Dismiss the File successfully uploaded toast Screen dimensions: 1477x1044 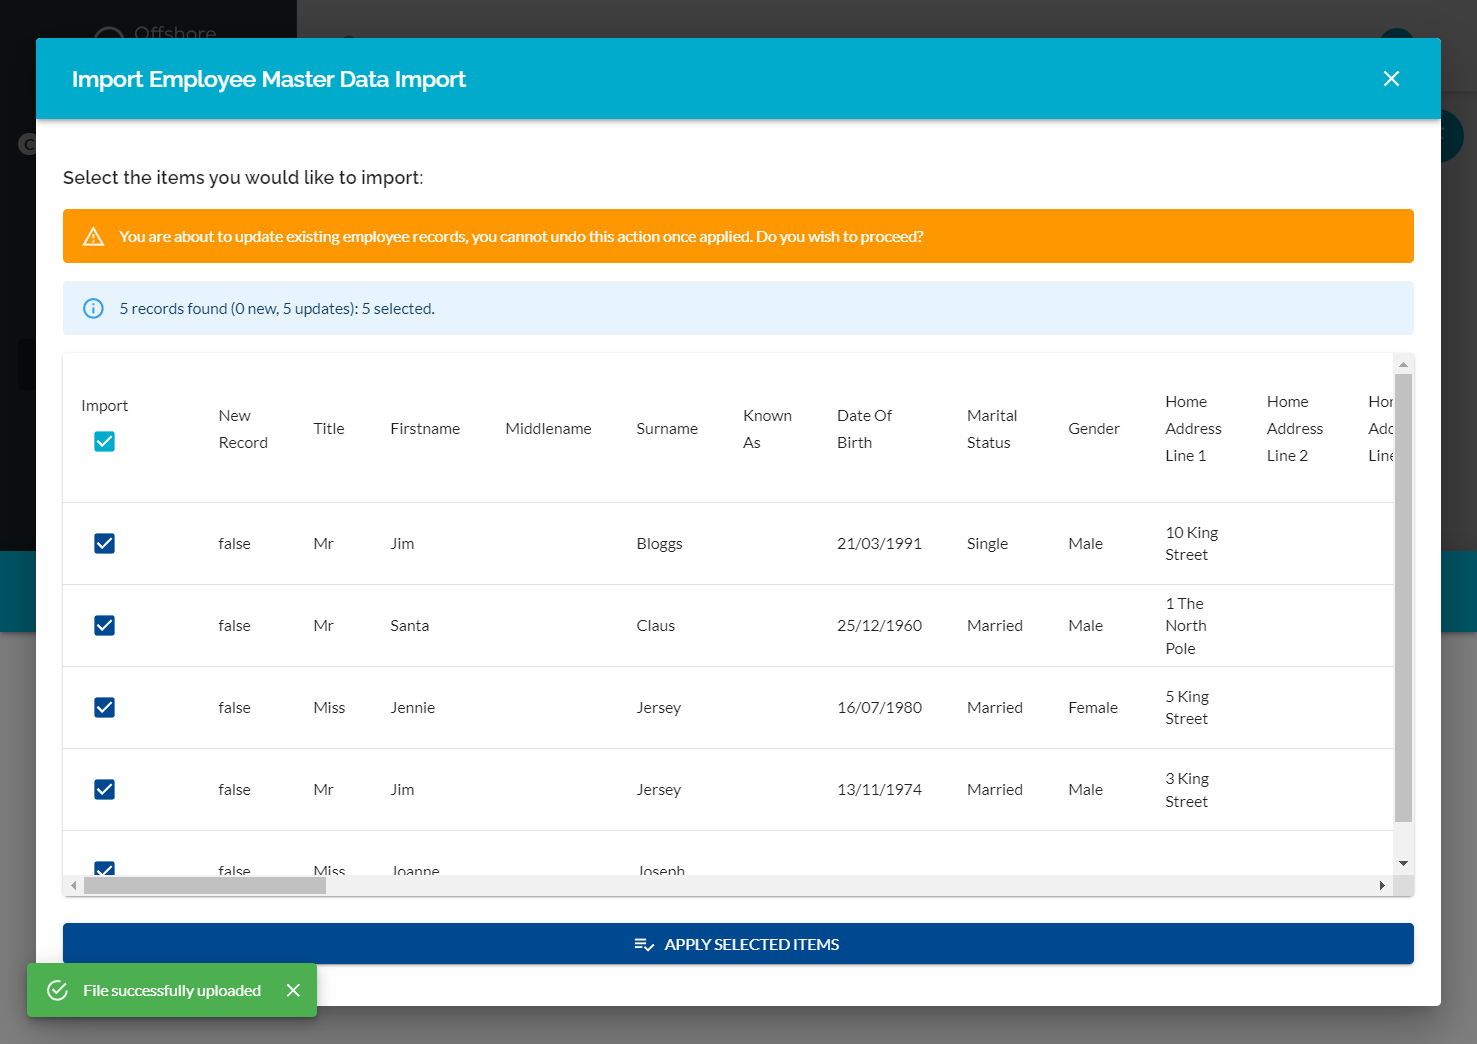293,990
